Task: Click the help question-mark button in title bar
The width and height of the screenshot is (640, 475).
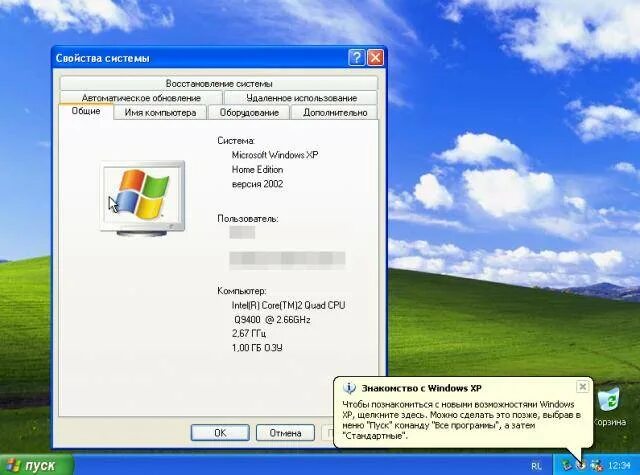Action: (x=357, y=58)
